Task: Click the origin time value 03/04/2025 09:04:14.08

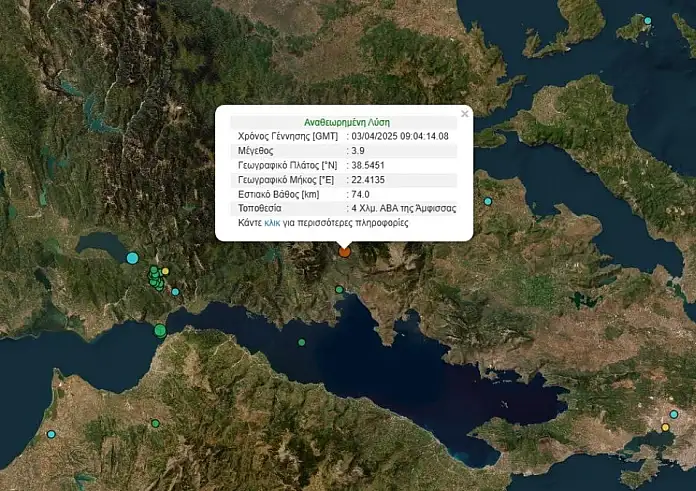Action: 398,136
